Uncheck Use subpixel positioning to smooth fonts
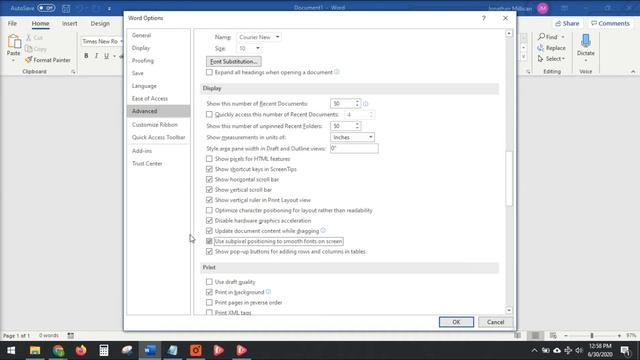Screen dimensions: 640x360 209,241
